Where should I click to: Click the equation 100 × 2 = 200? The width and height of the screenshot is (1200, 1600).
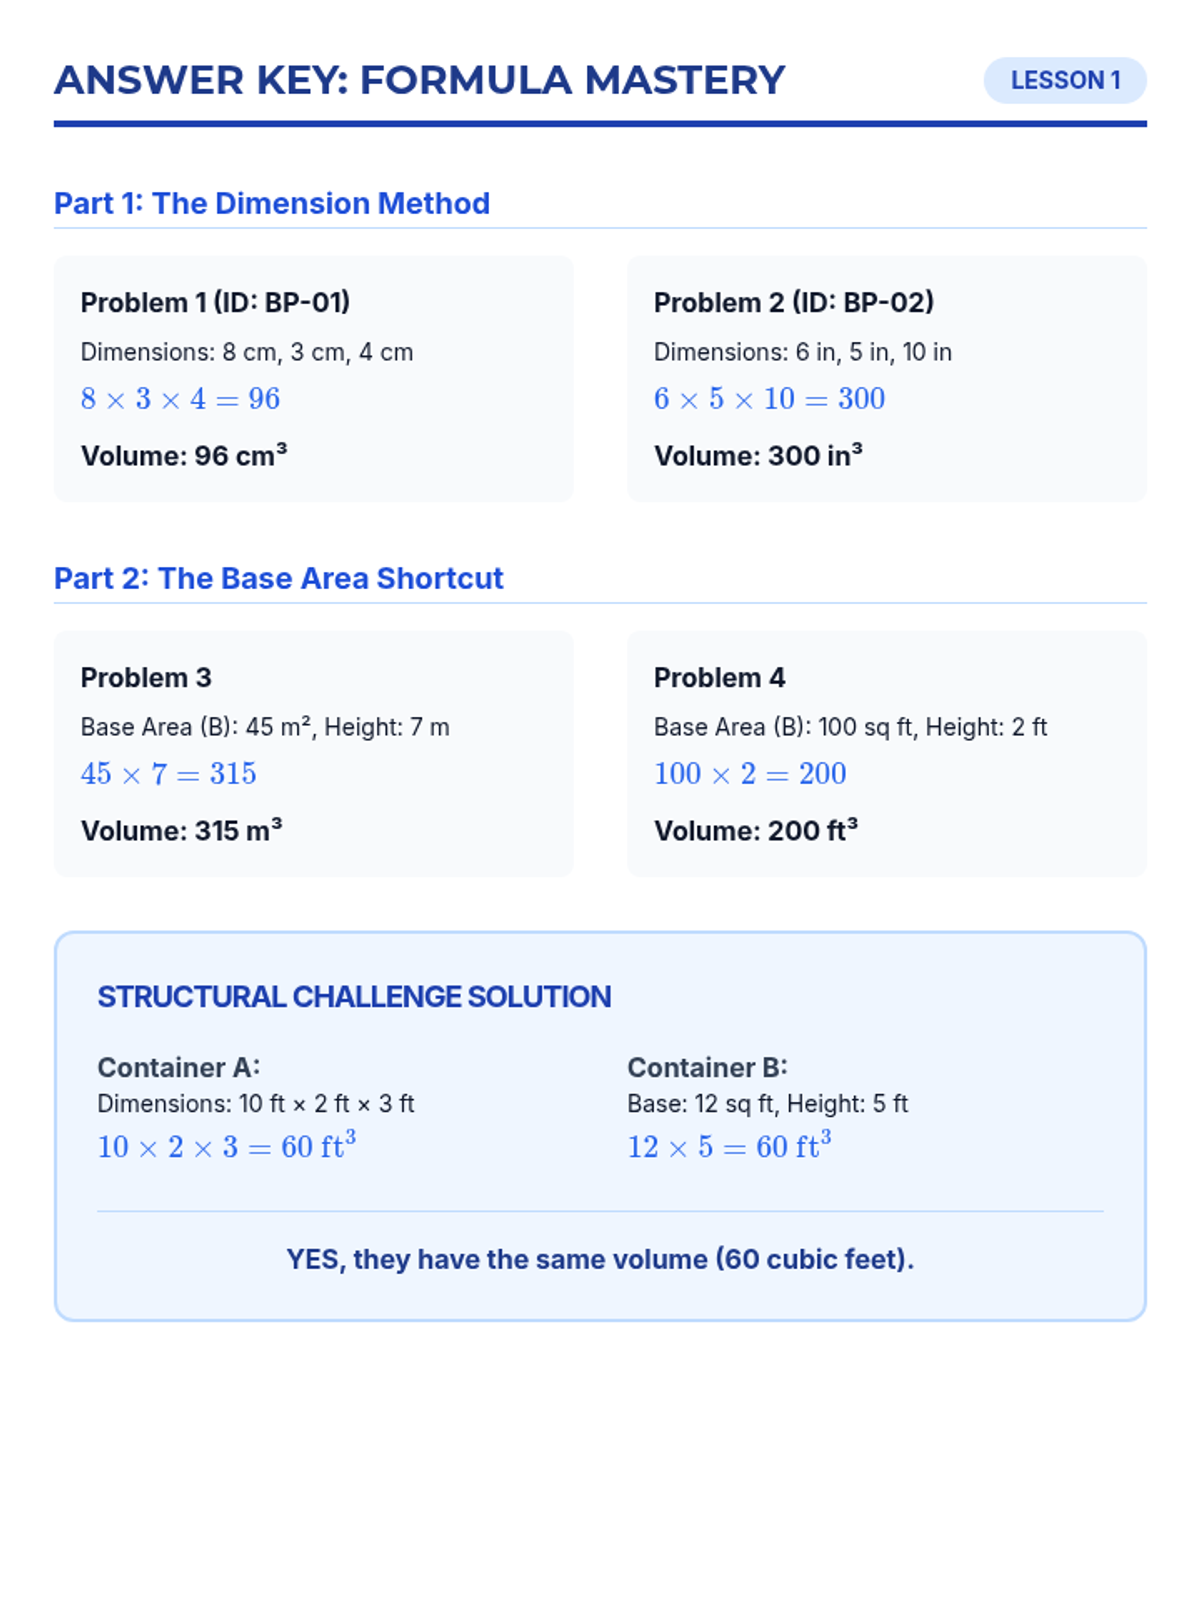[750, 774]
